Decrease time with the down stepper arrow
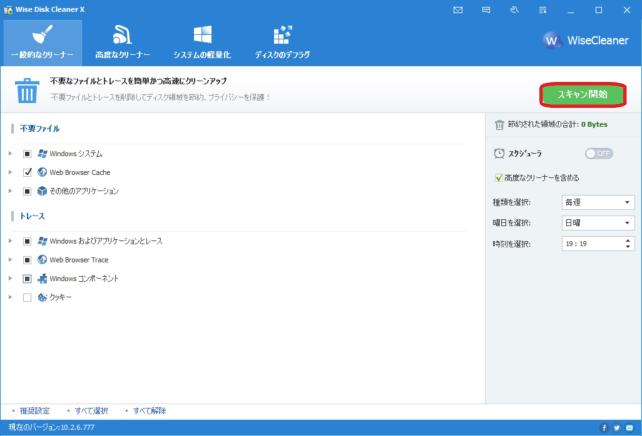Image resolution: width=642 pixels, height=436 pixels. [x=628, y=246]
